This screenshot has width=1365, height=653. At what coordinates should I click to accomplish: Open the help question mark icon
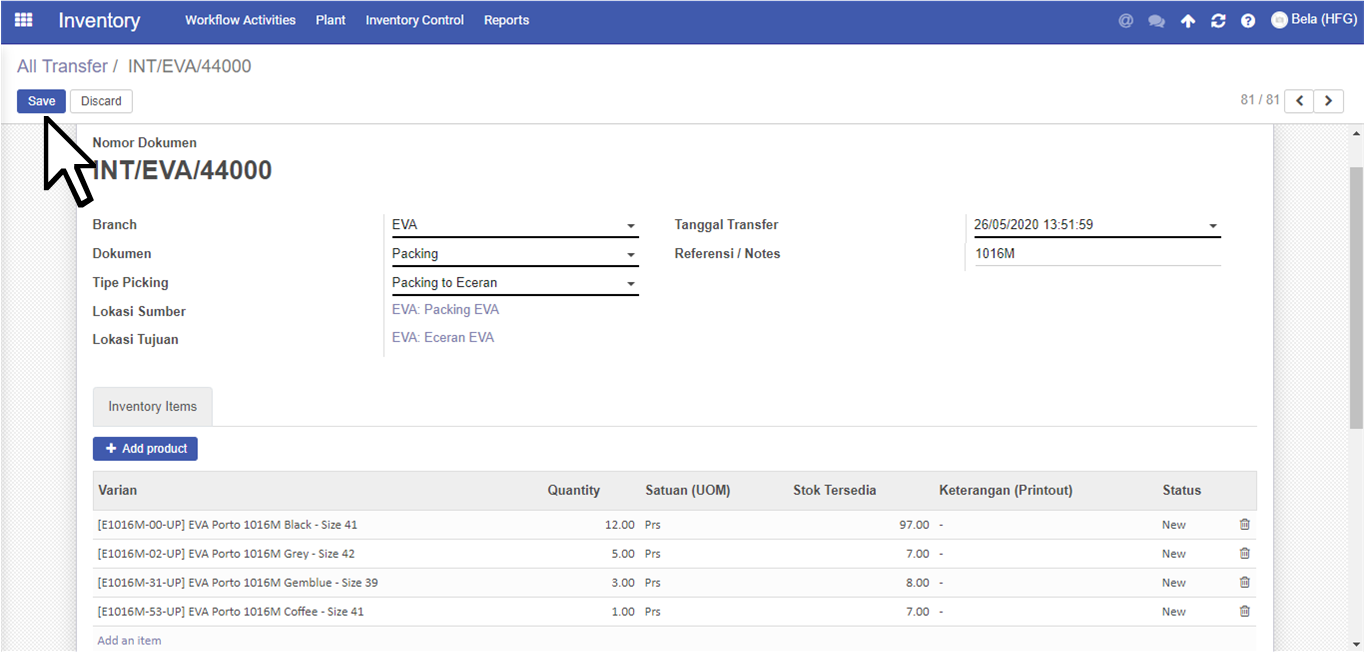[1248, 20]
